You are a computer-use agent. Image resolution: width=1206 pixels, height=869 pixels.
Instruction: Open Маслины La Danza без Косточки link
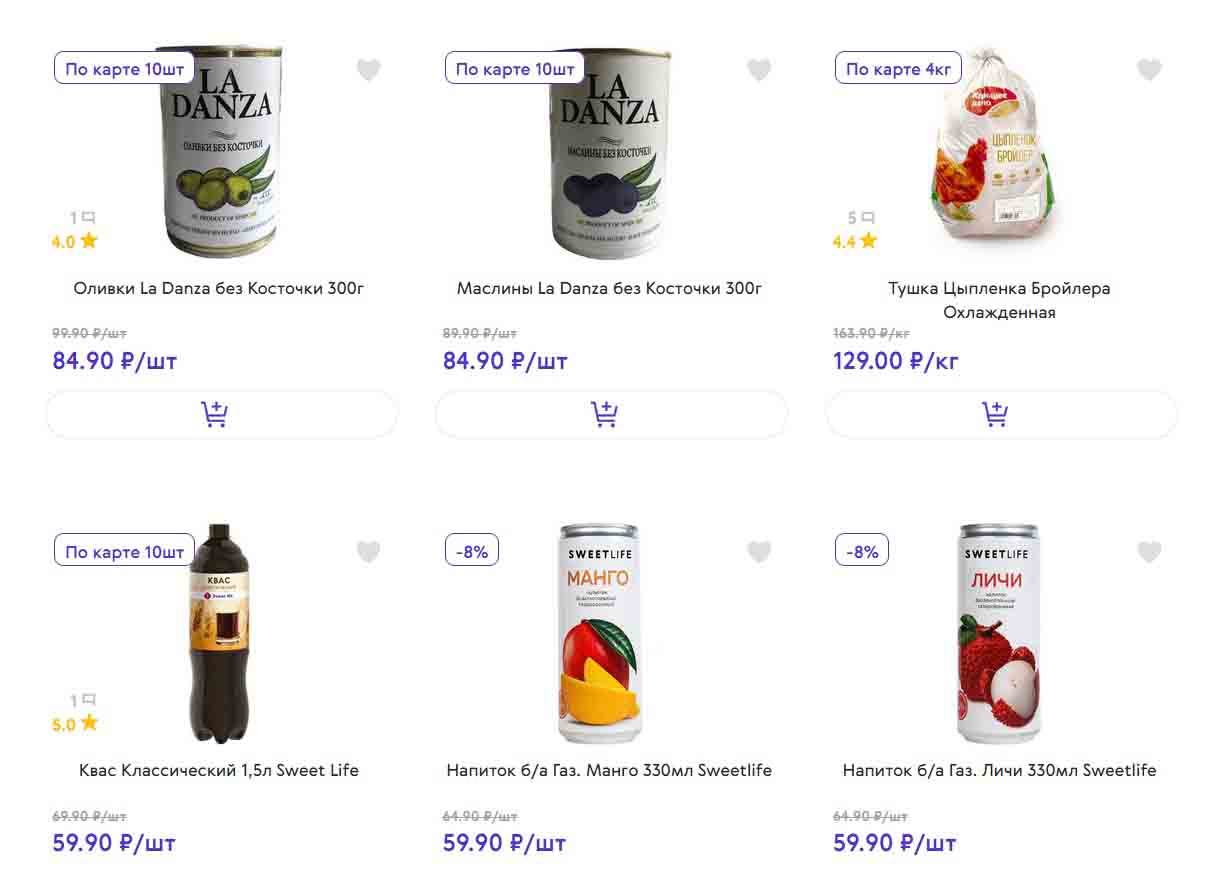click(x=609, y=289)
